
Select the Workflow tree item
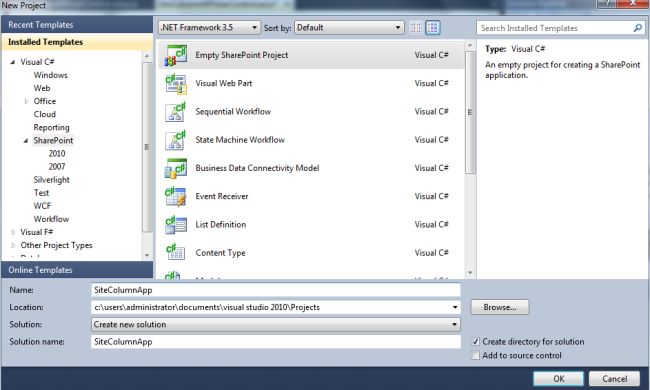pyautogui.click(x=51, y=219)
